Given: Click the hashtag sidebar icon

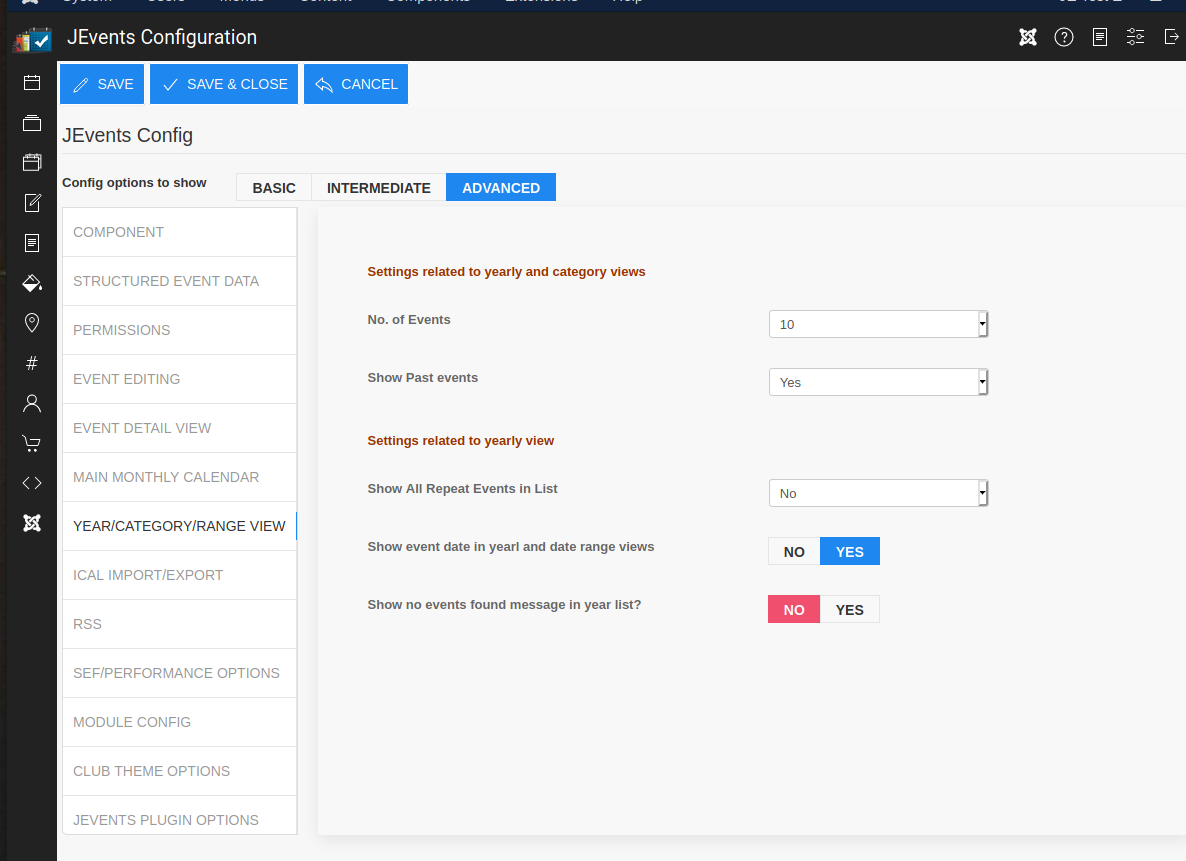Looking at the screenshot, I should pos(32,363).
